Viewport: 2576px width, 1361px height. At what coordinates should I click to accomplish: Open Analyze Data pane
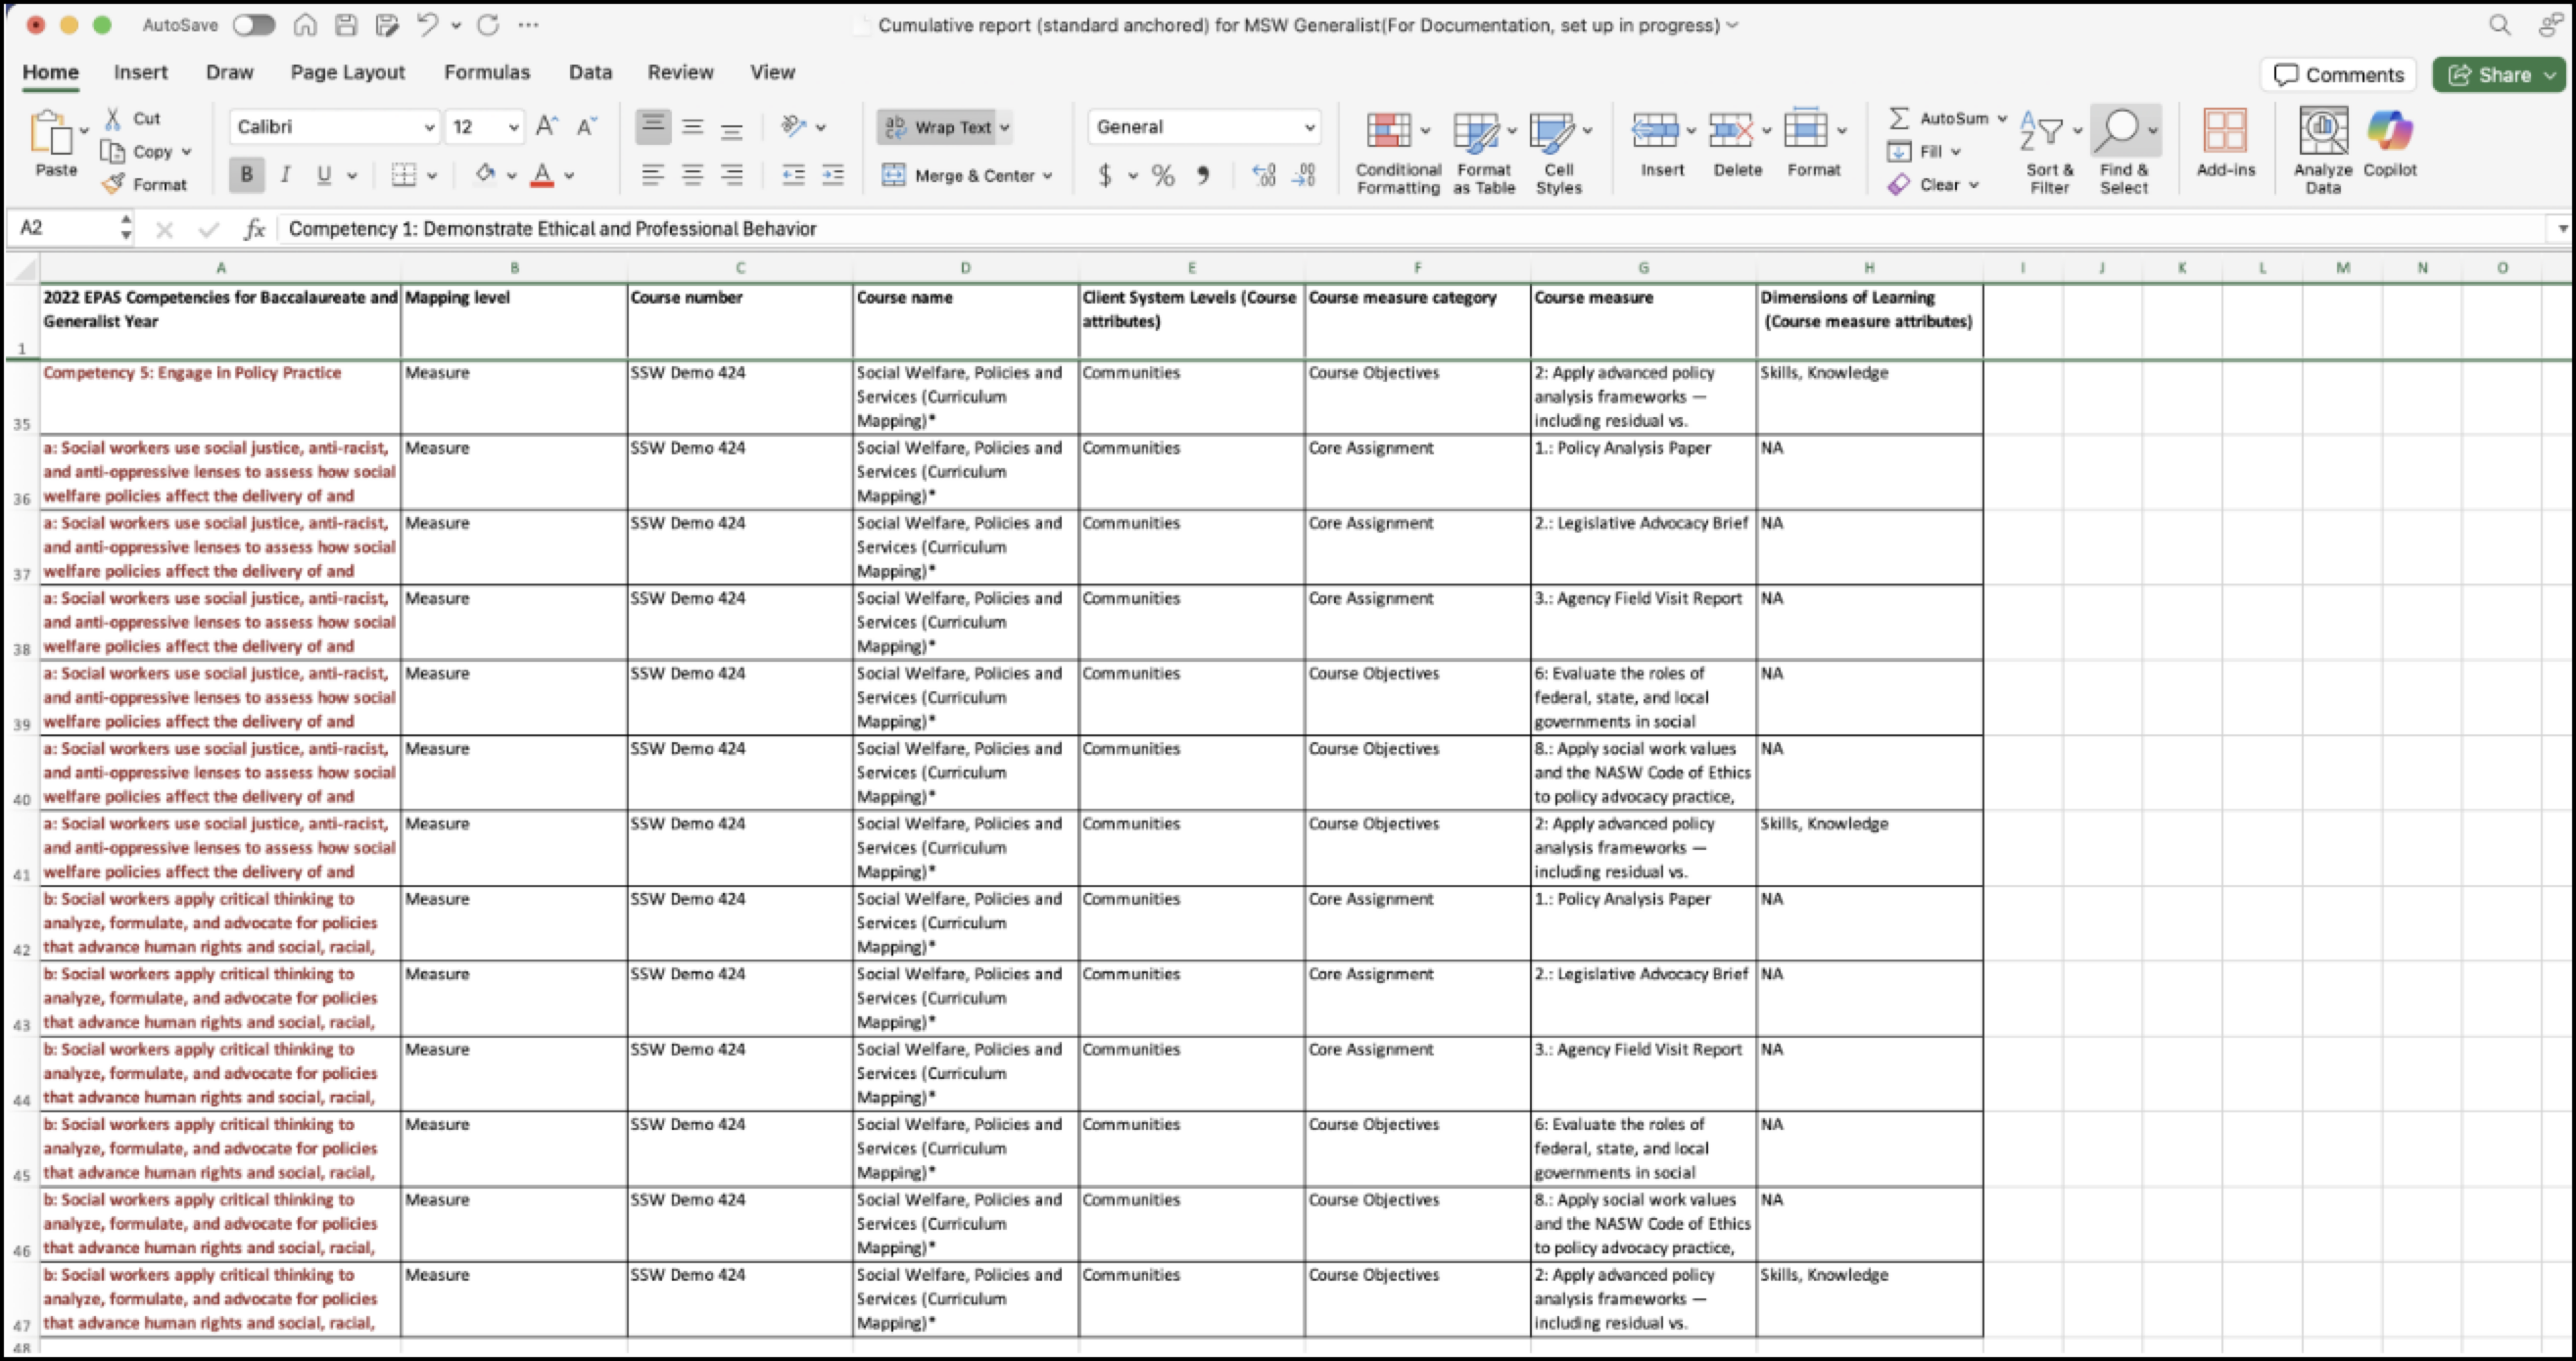(2322, 152)
